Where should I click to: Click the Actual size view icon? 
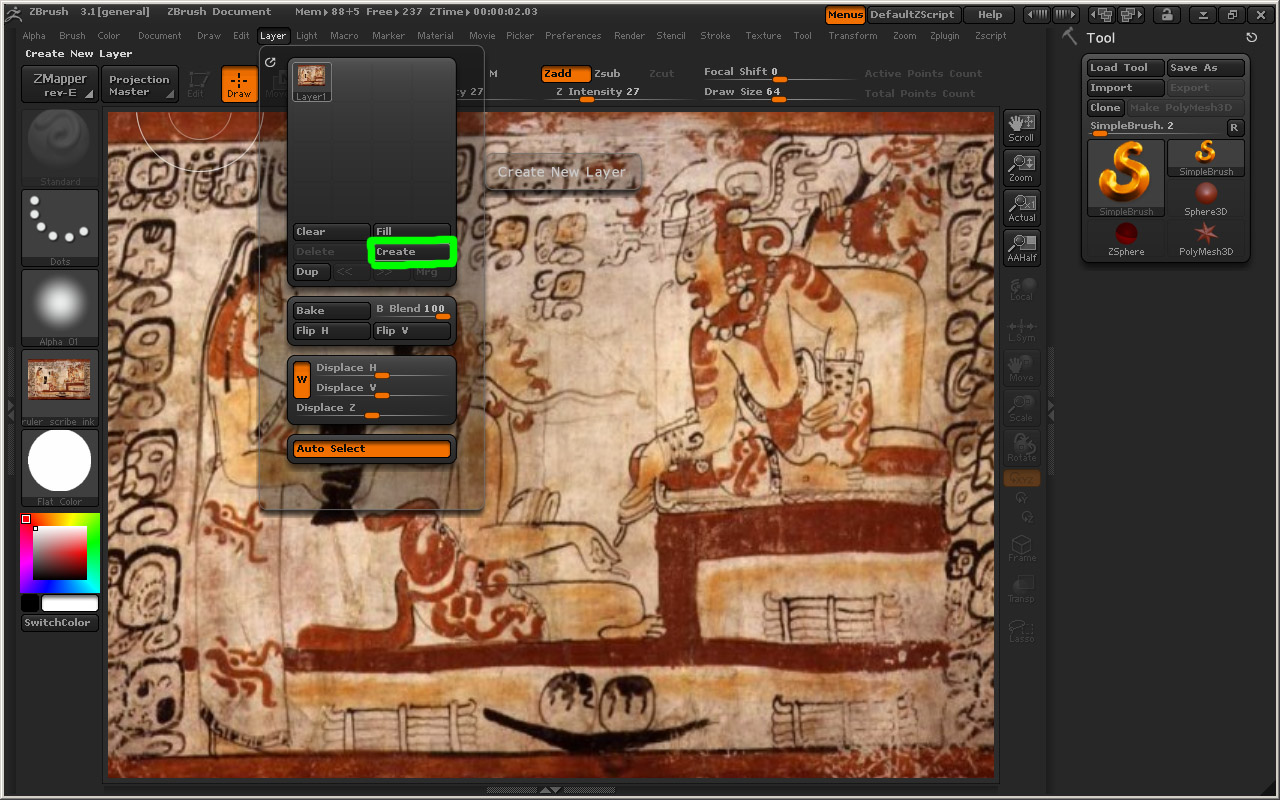pos(1021,208)
